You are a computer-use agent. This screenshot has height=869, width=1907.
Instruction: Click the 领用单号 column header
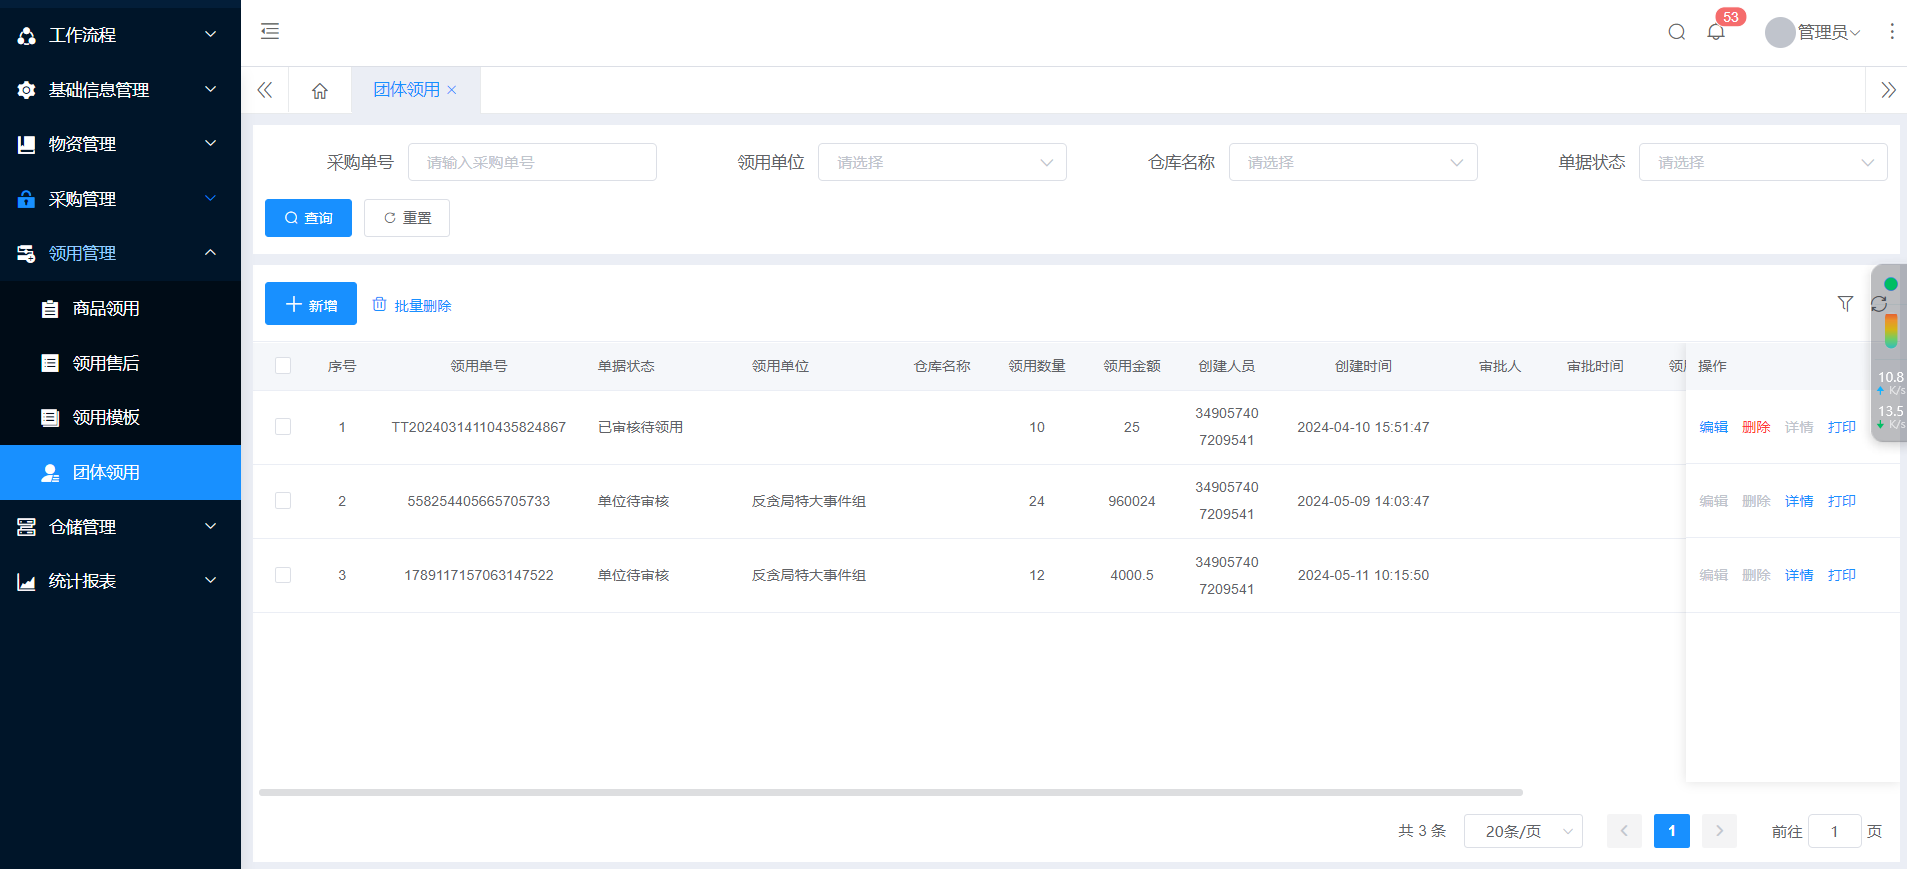click(479, 366)
